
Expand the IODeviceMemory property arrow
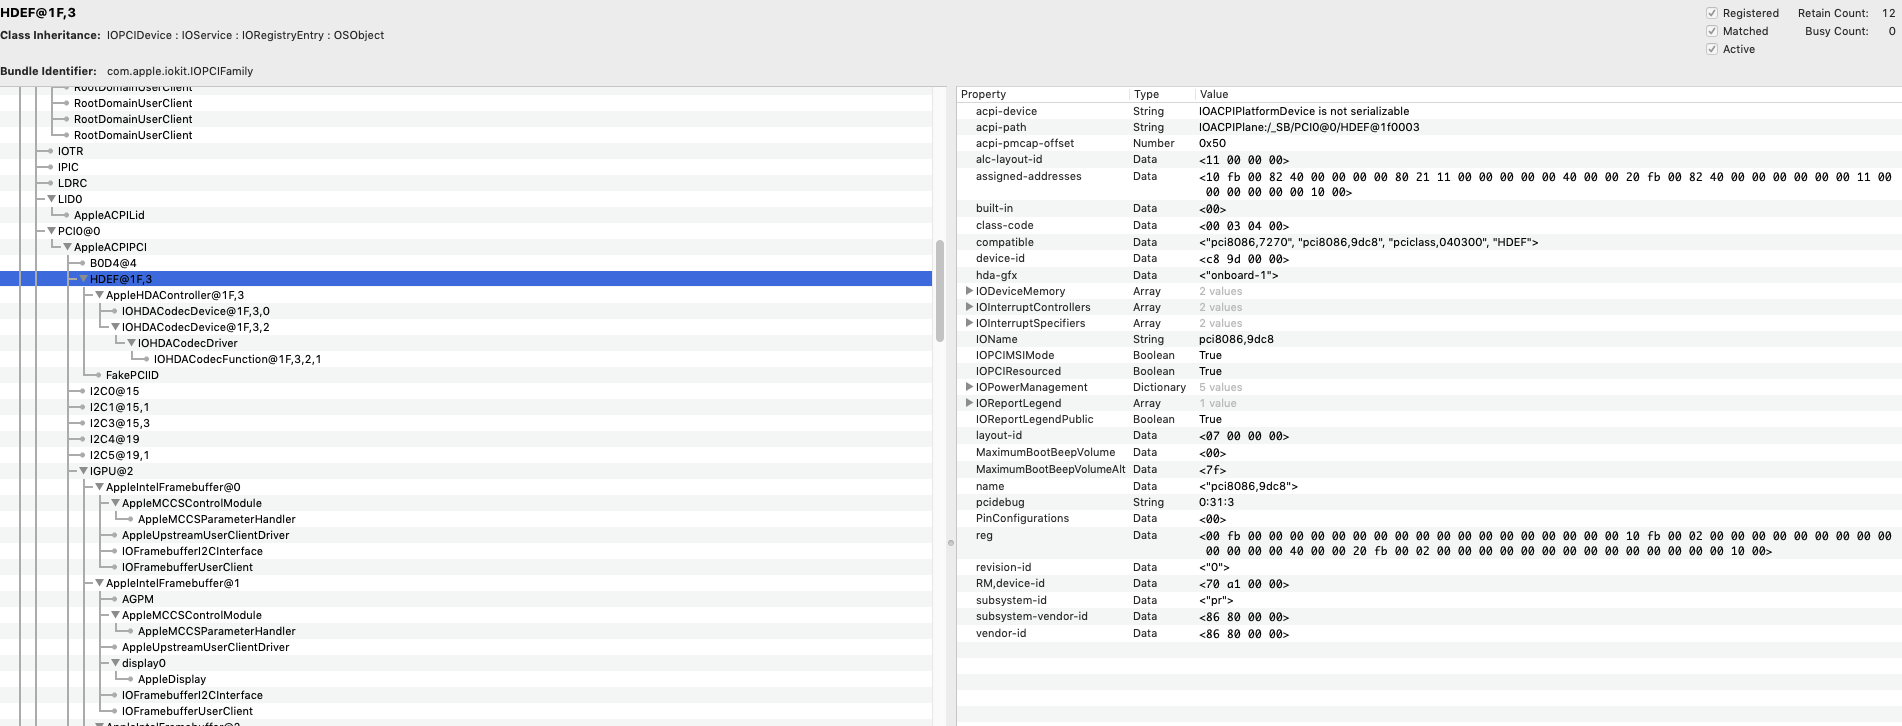point(968,291)
